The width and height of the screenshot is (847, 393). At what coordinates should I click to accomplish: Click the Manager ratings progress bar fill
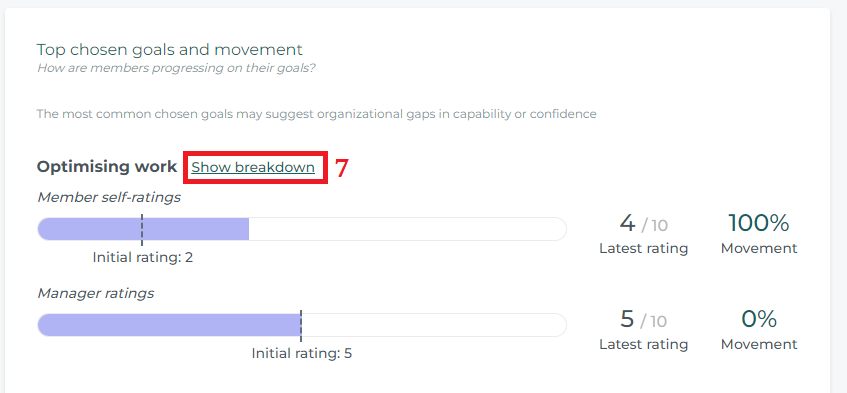coord(169,325)
